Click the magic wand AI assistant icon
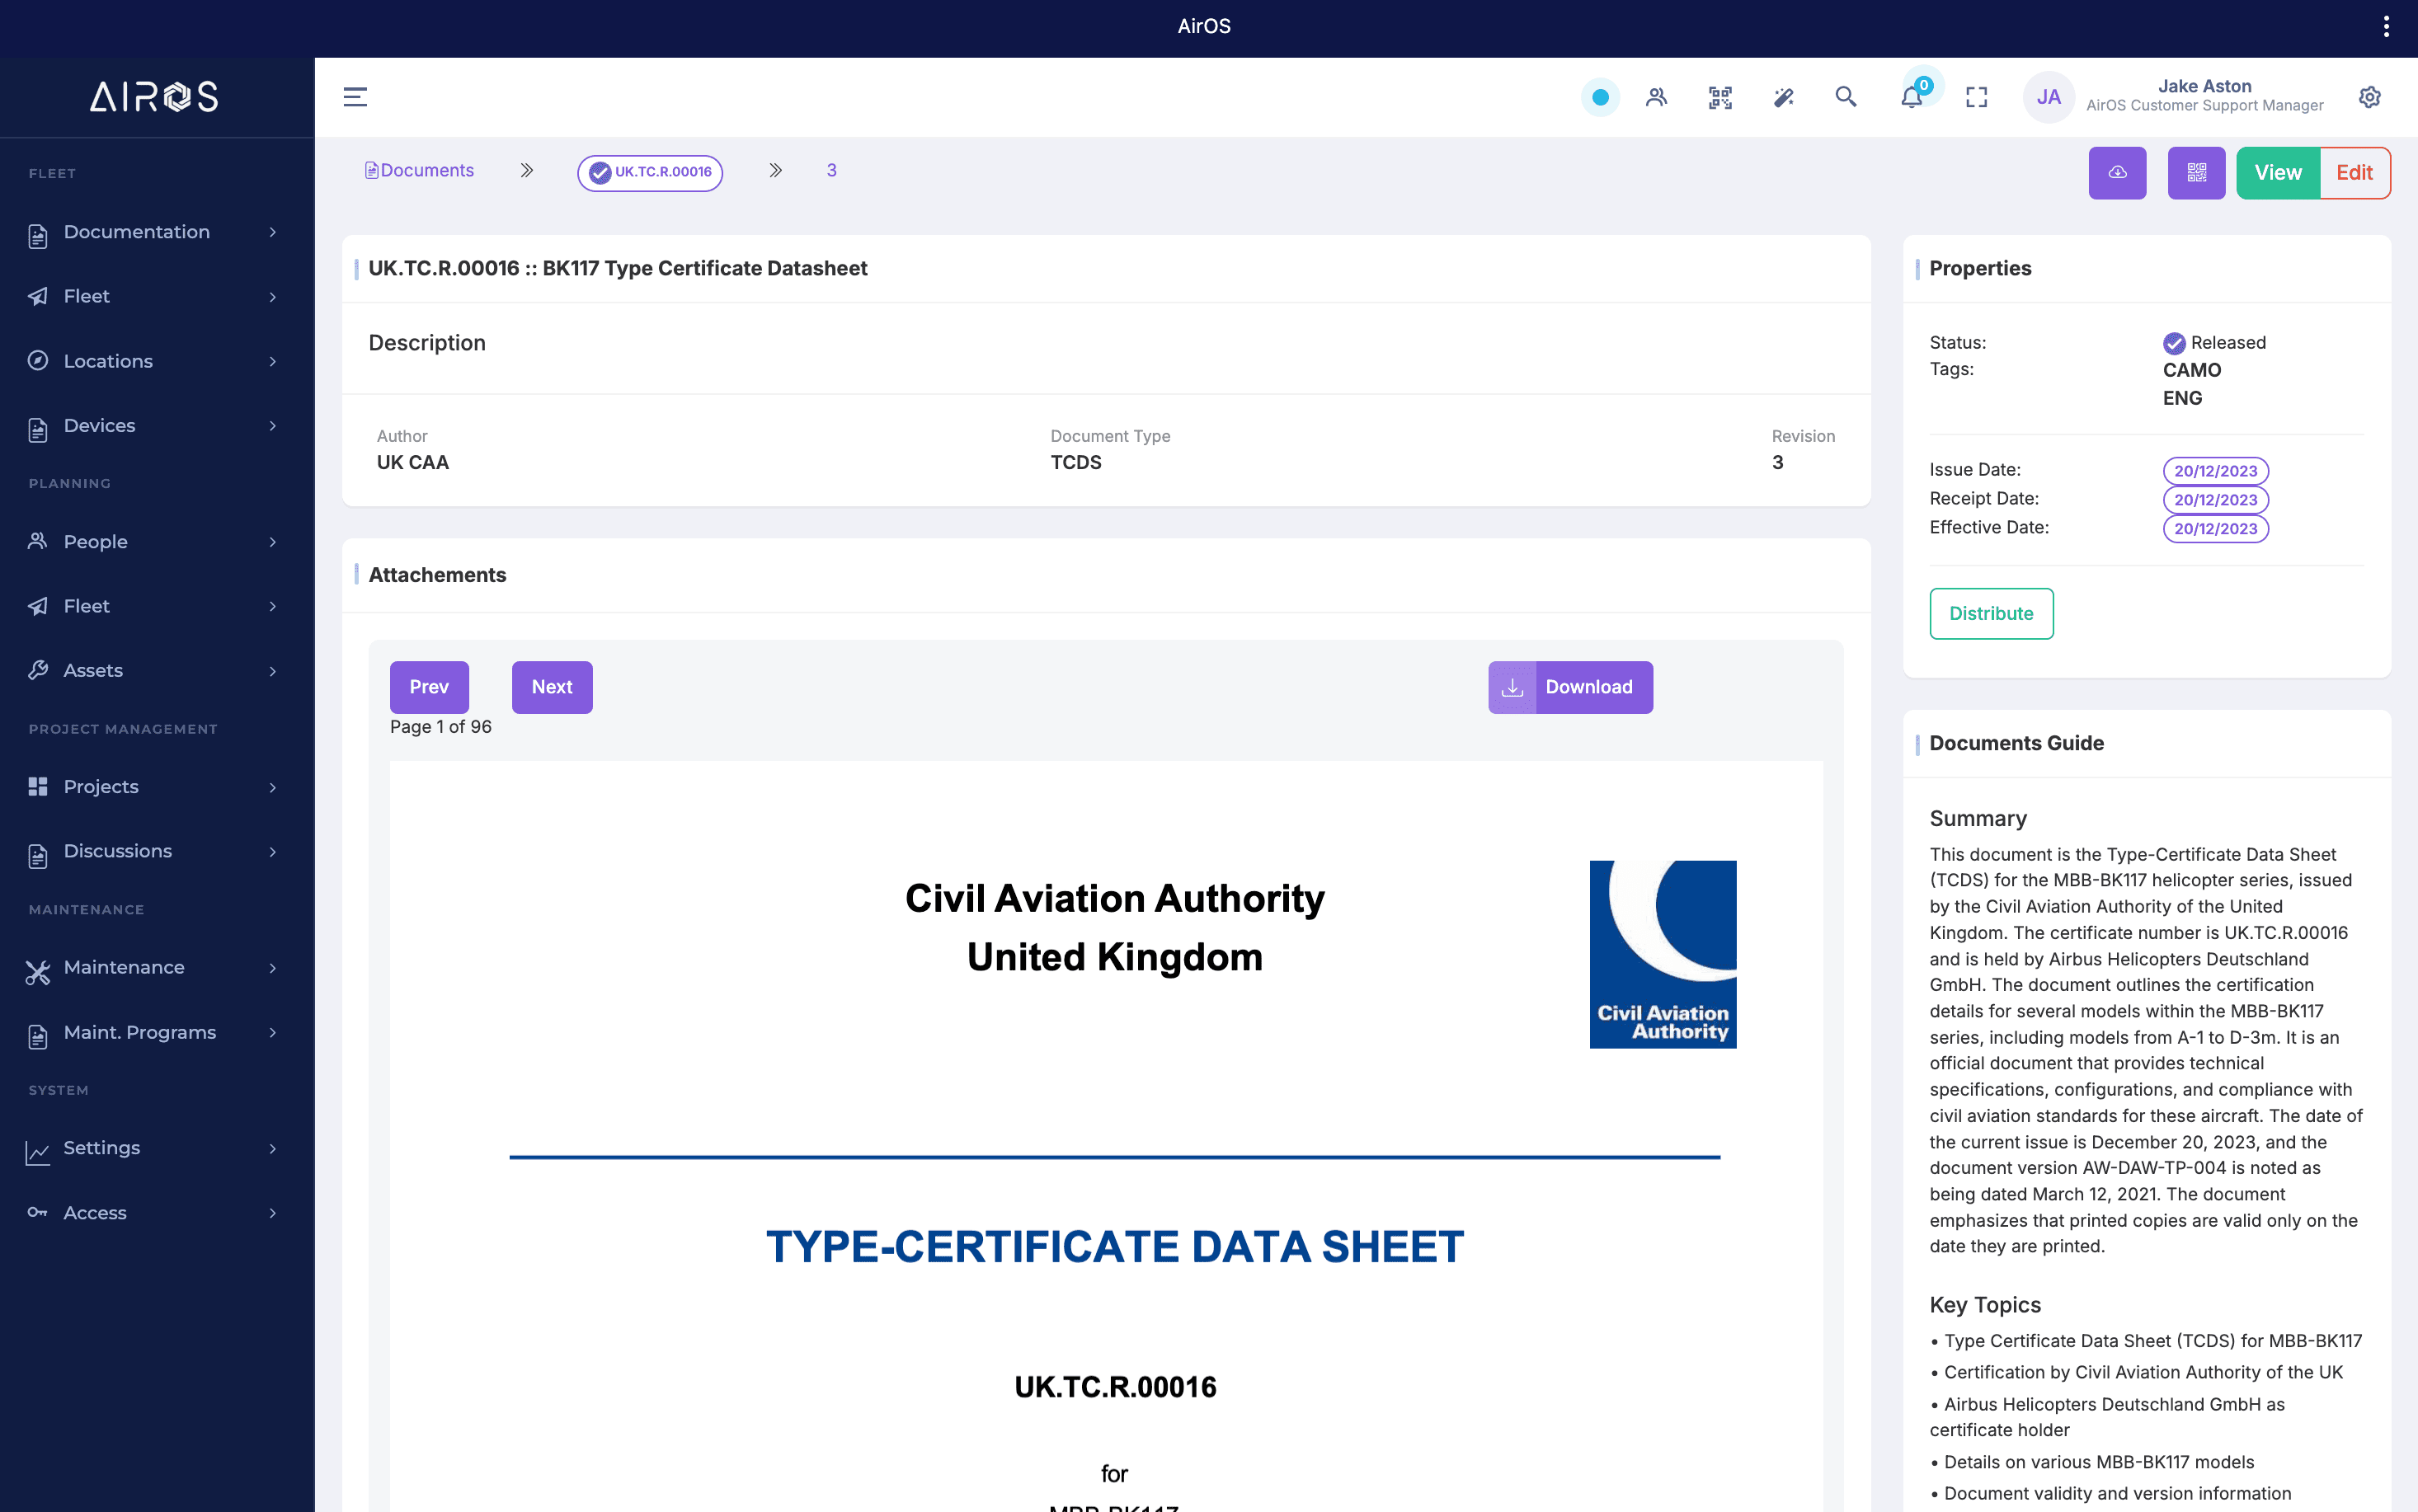2418x1512 pixels. coord(1784,97)
